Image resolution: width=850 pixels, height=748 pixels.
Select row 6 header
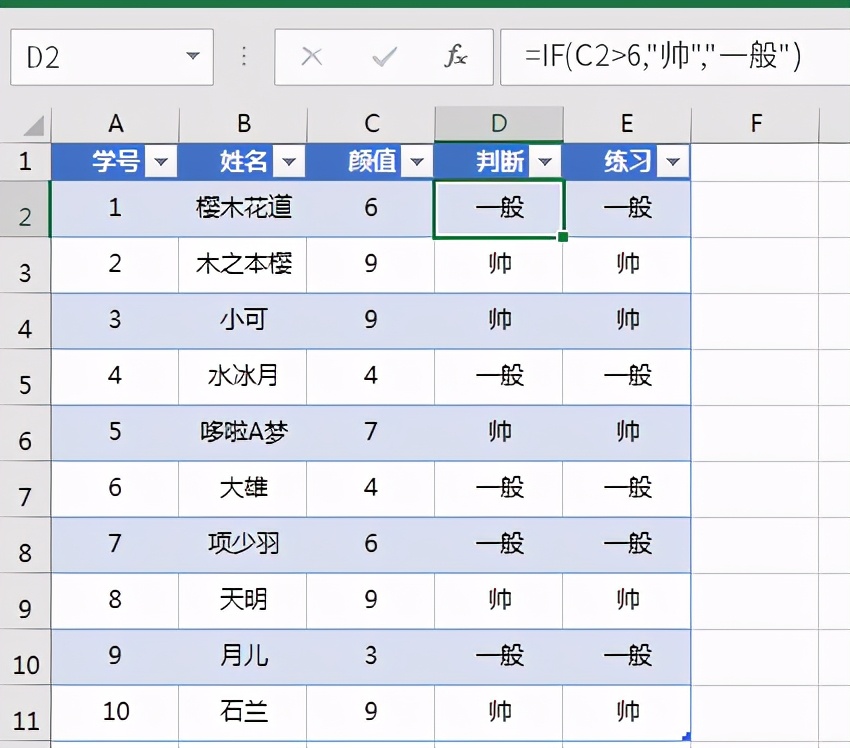pos(25,433)
